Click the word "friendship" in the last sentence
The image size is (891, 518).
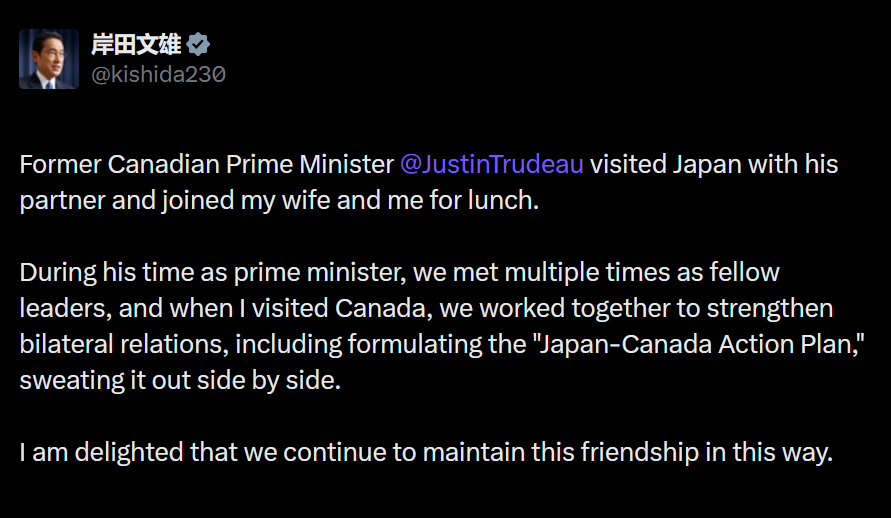[639, 452]
